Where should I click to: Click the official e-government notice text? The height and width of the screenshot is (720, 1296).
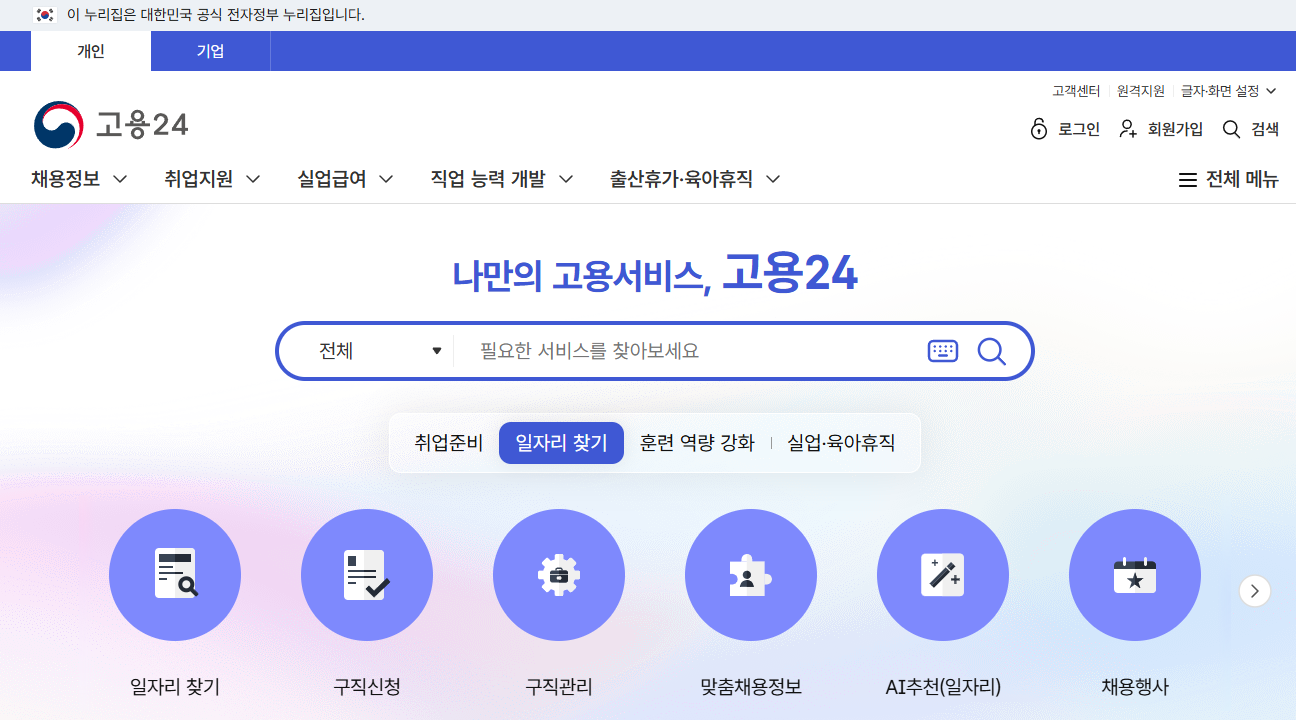(x=216, y=15)
